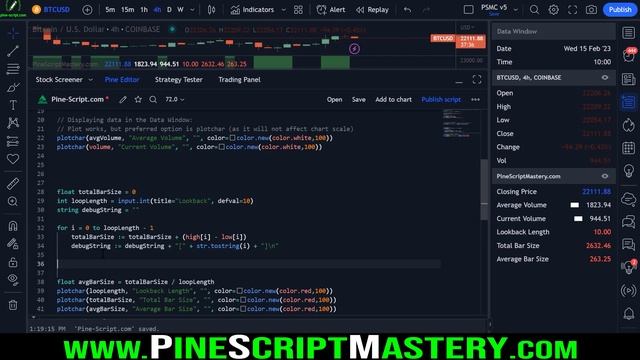Image resolution: width=640 pixels, height=360 pixels.
Task: Undo the last chart action
Action: tap(407, 10)
